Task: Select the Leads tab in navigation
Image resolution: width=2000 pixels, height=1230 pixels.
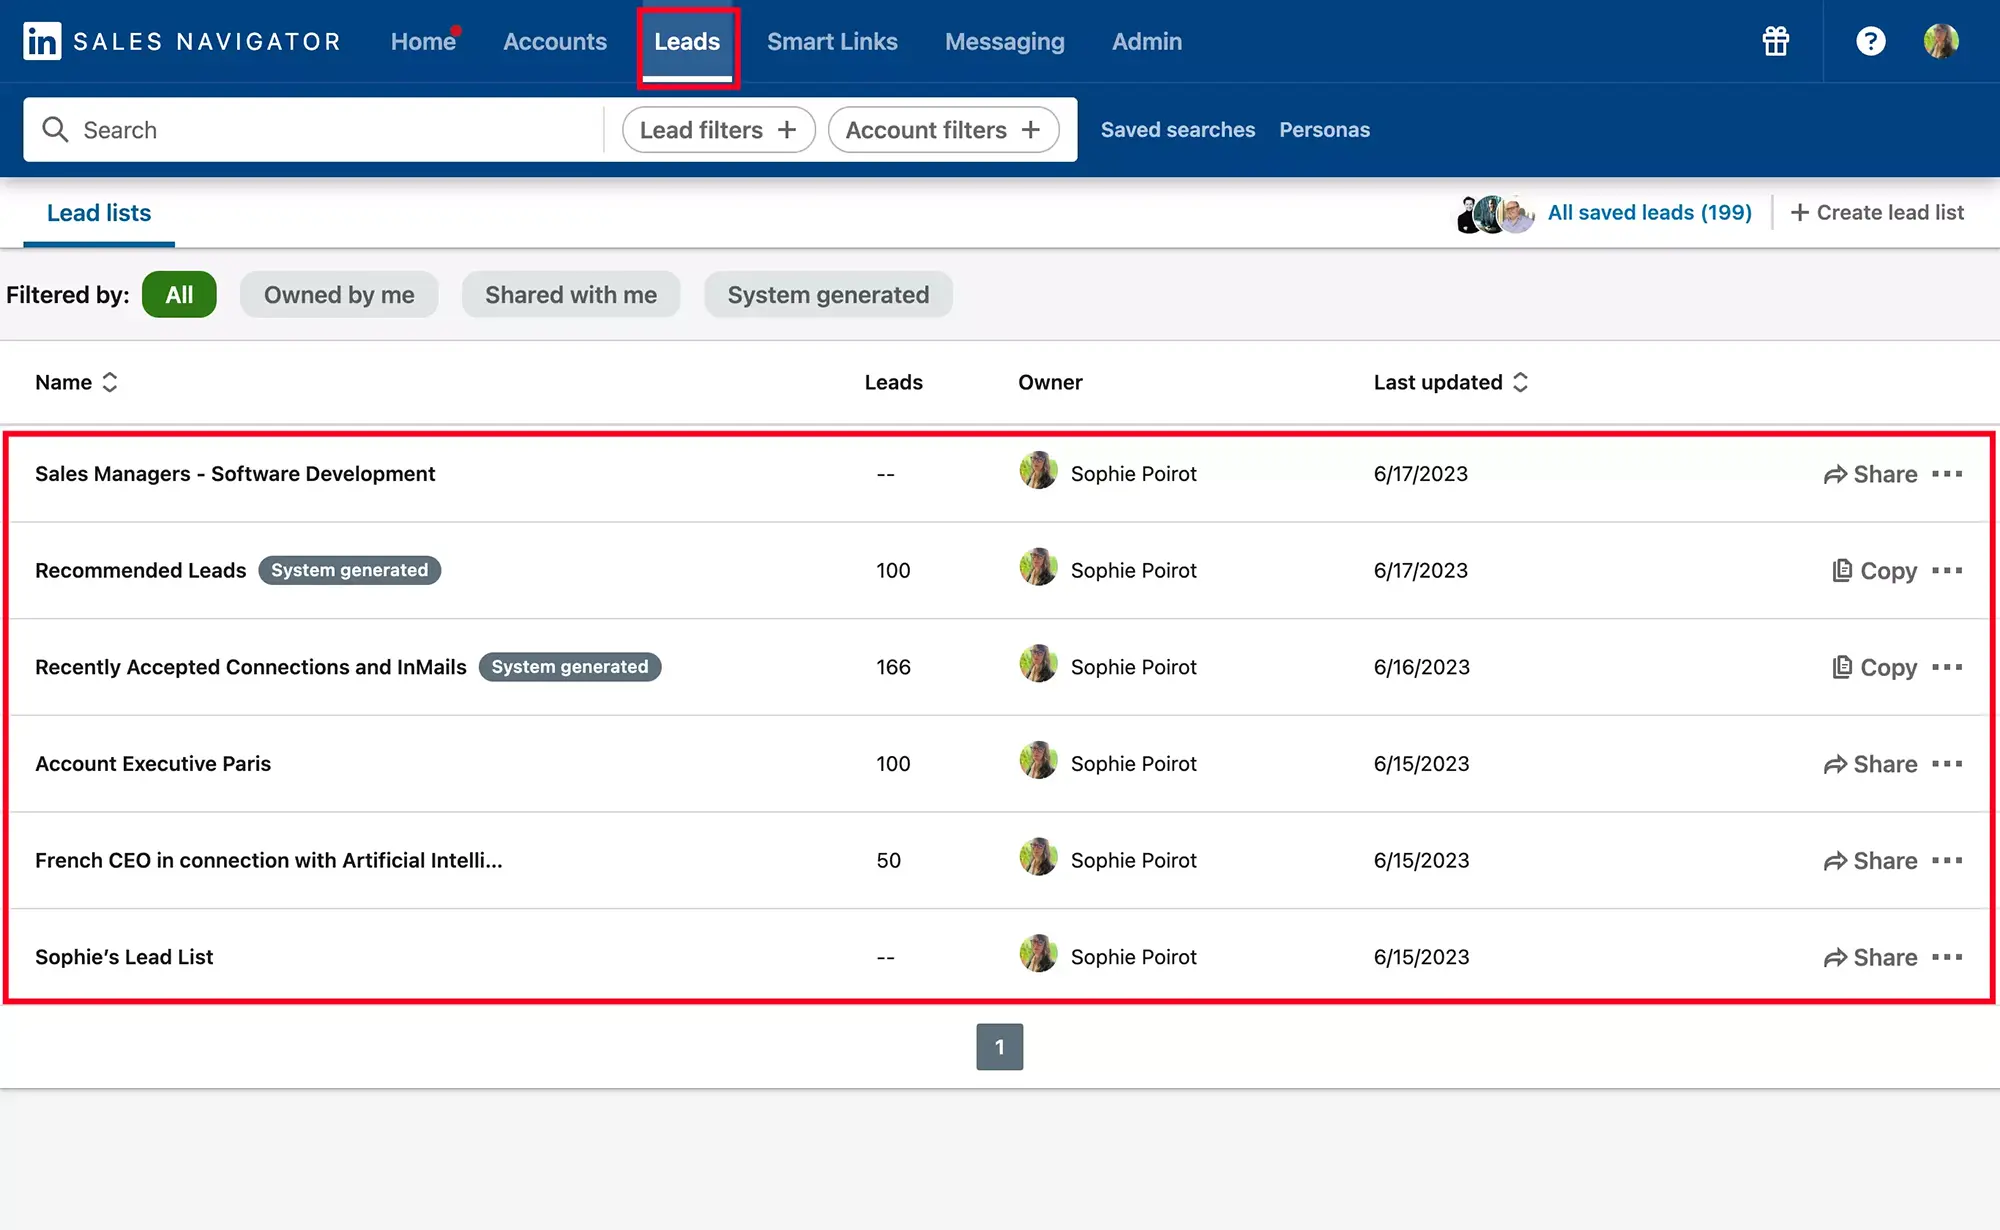Action: [x=687, y=40]
